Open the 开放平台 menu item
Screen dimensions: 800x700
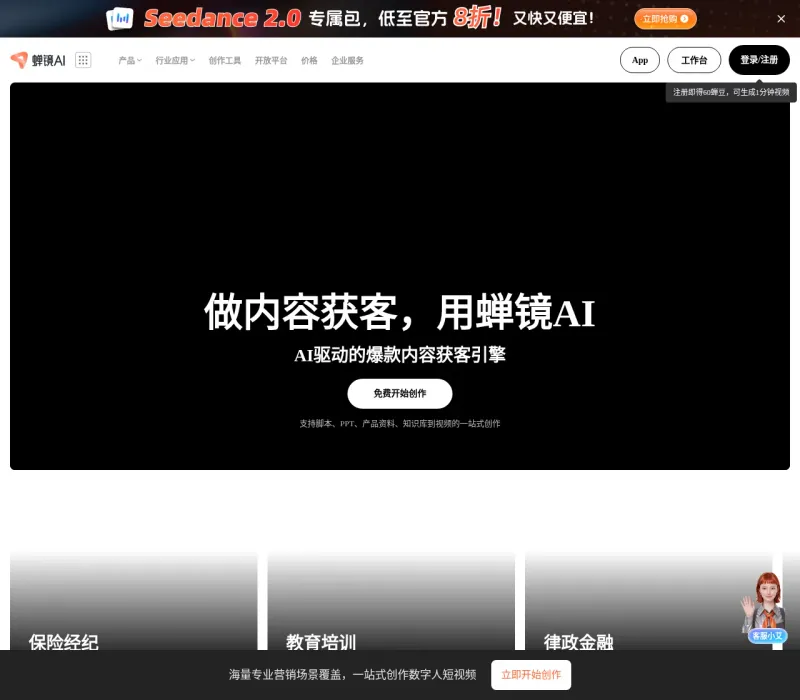(271, 60)
